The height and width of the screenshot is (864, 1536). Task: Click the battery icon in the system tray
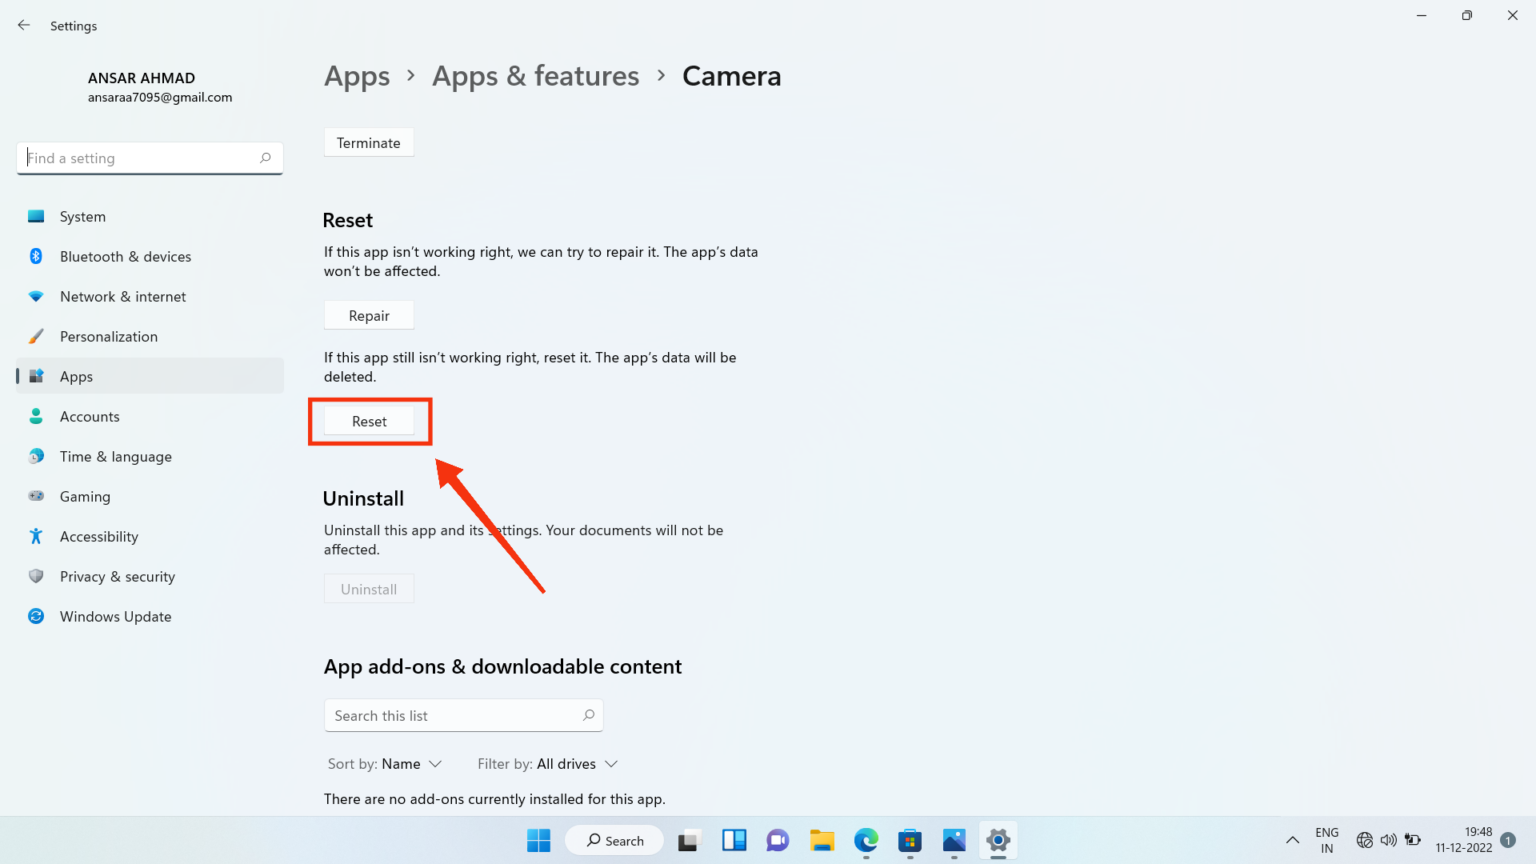1413,841
